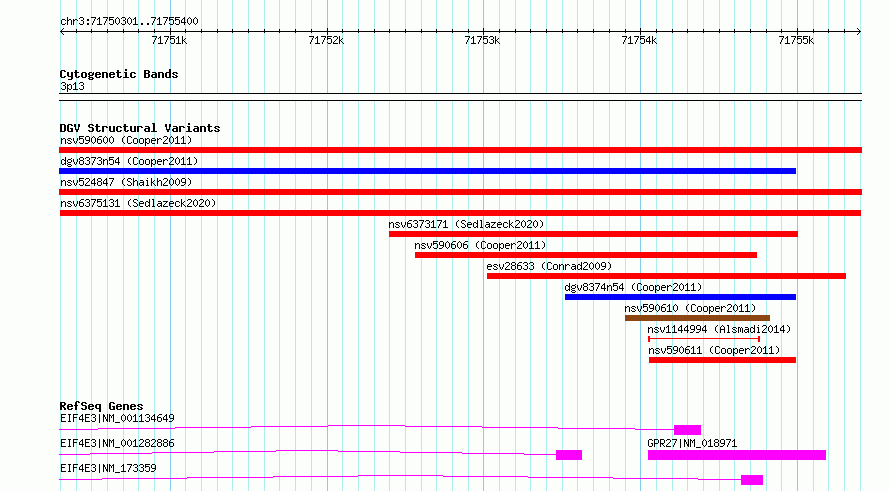The width and height of the screenshot is (890, 491).
Task: Click the GPR27 magenta exon block
Action: (737, 455)
